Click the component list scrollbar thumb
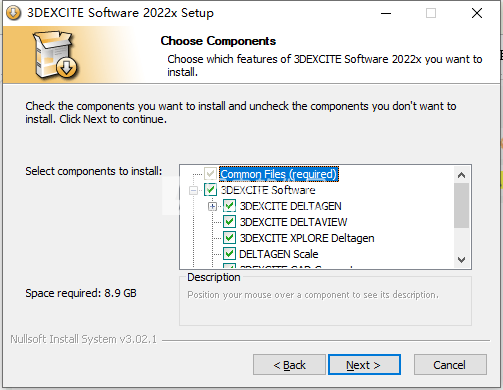The width and height of the screenshot is (503, 390). 461,206
